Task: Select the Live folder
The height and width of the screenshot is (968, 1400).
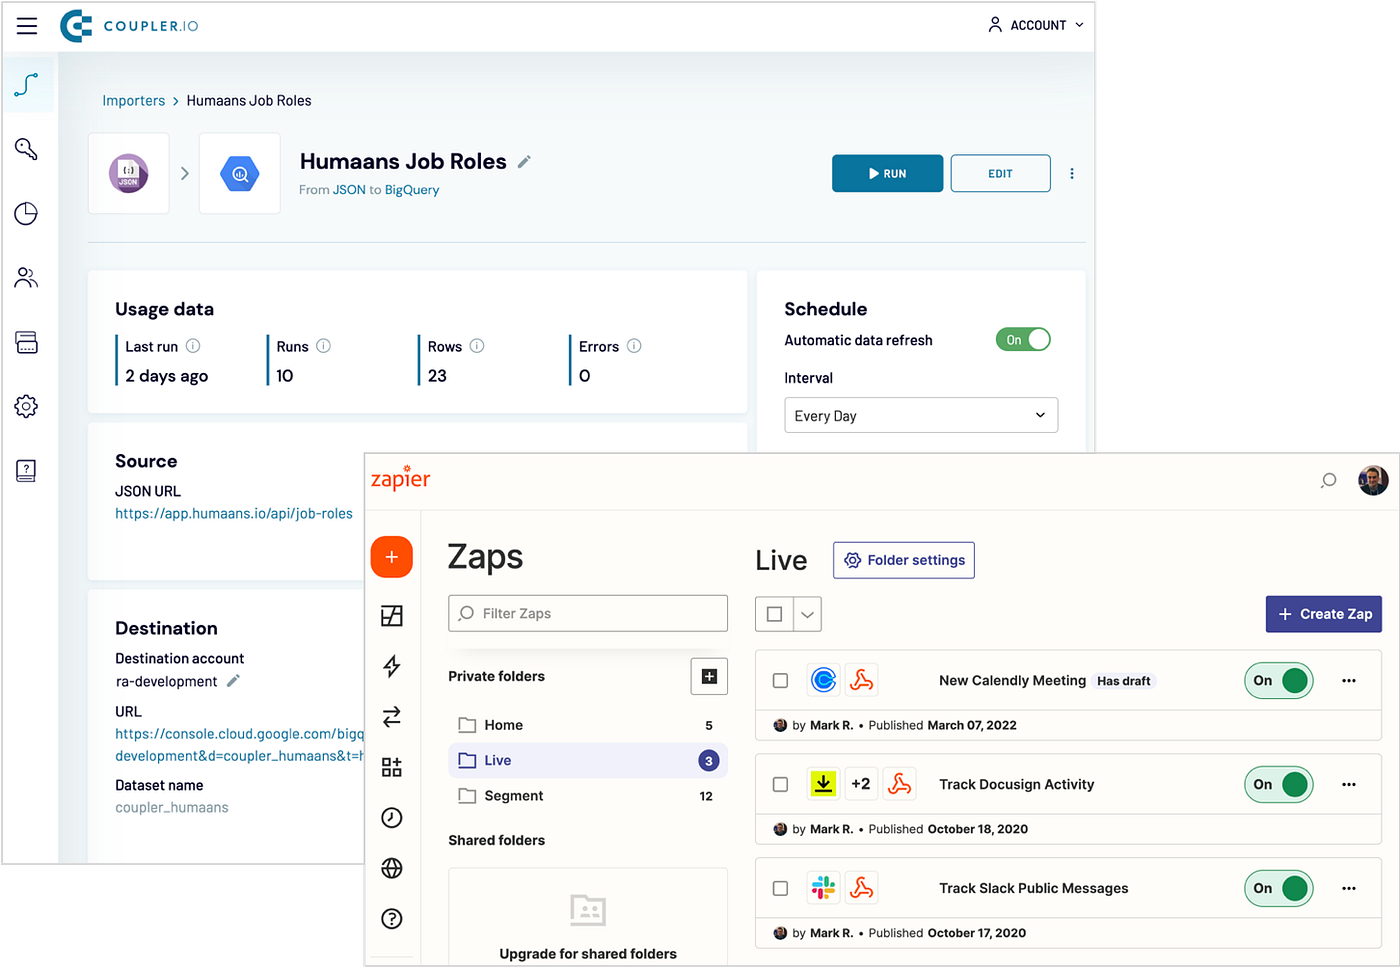Action: pos(587,761)
